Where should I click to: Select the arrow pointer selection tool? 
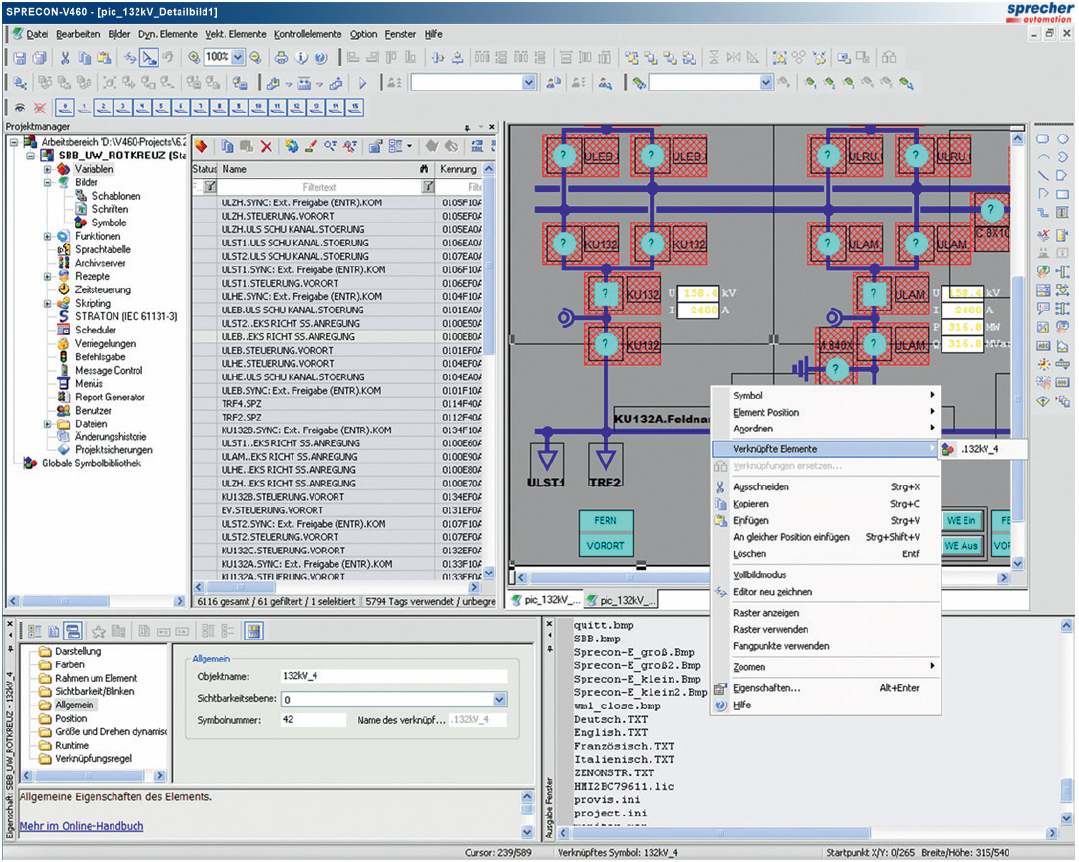coord(148,58)
